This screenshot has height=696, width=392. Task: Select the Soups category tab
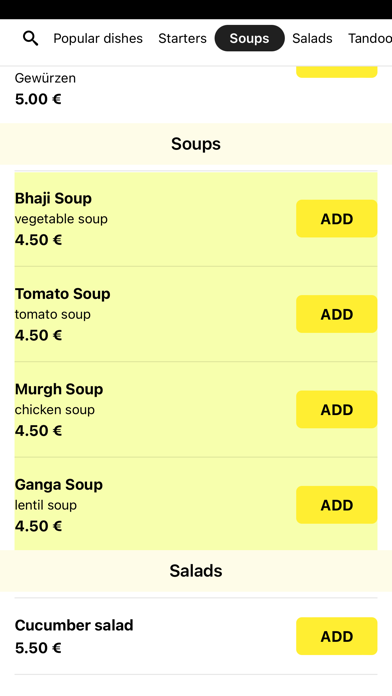pyautogui.click(x=249, y=38)
